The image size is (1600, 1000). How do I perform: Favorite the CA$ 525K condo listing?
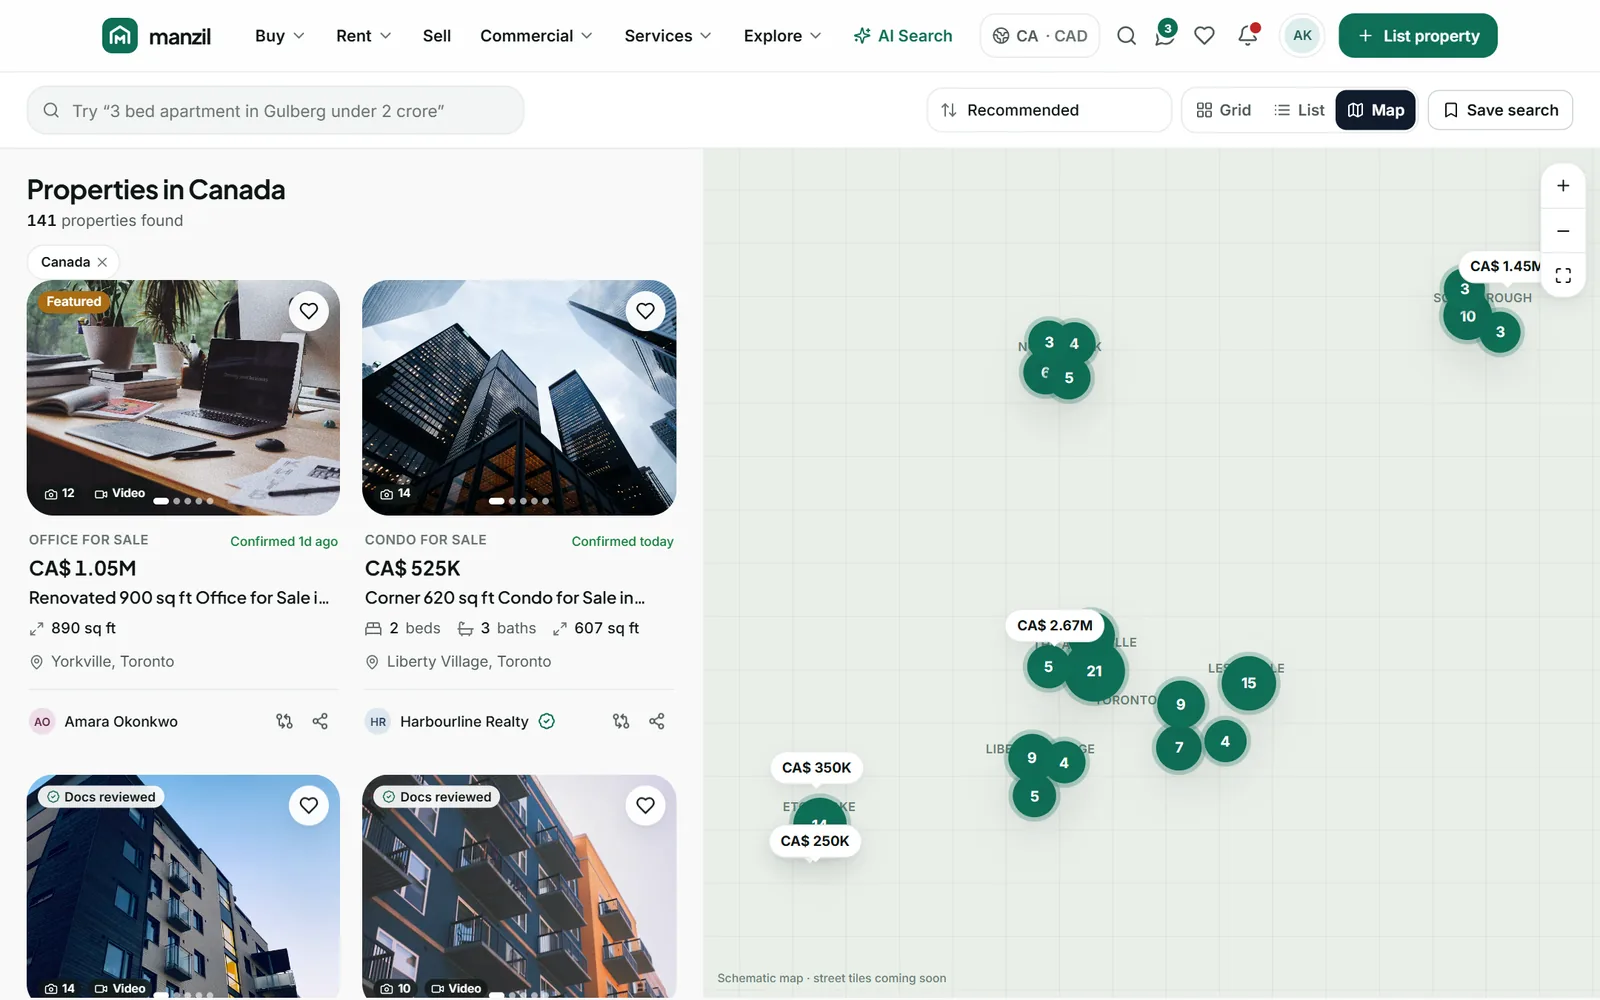pos(646,311)
